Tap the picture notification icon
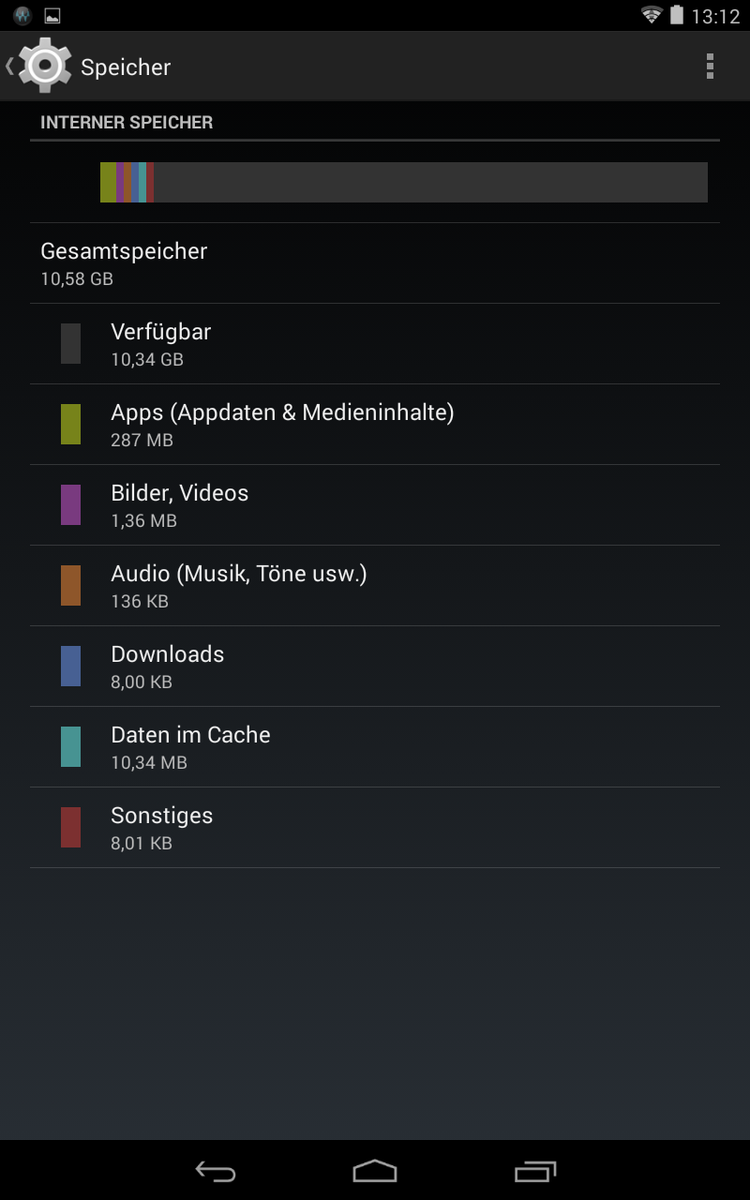This screenshot has height=1200, width=750. pyautogui.click(x=53, y=16)
